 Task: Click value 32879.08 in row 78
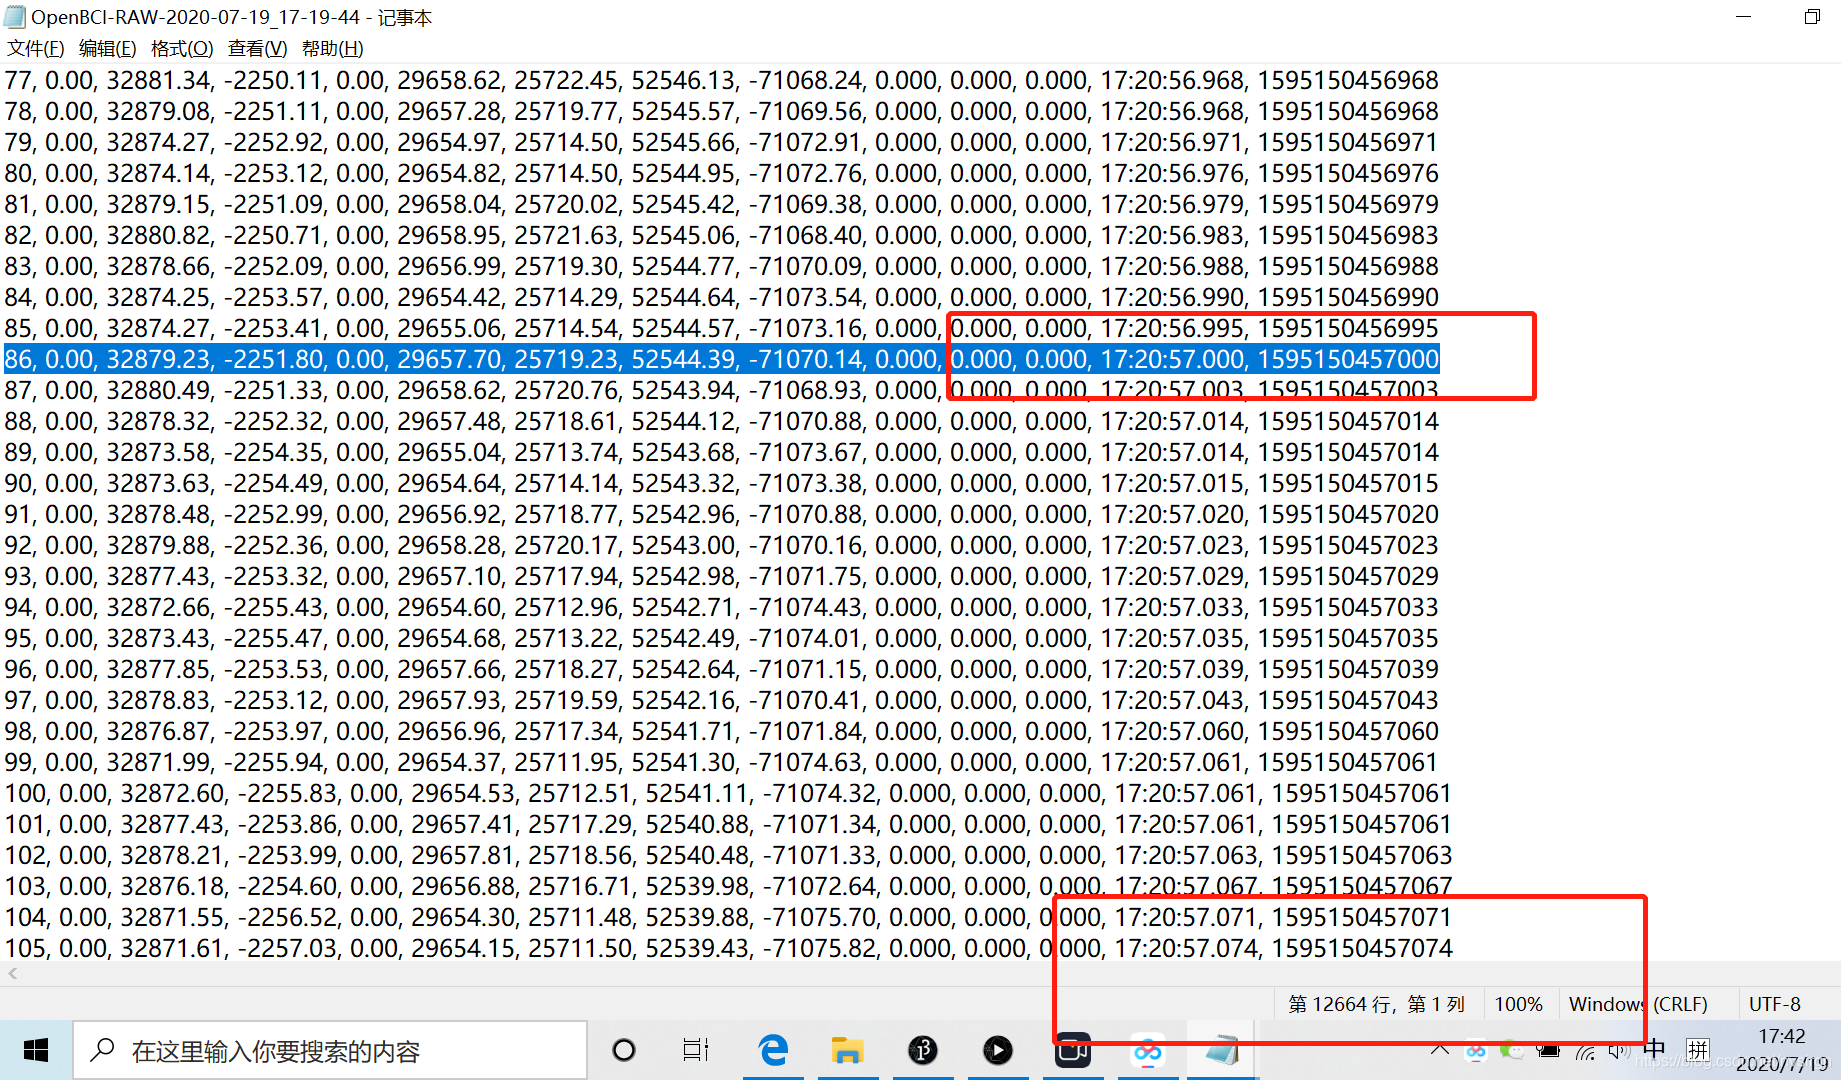[x=159, y=111]
